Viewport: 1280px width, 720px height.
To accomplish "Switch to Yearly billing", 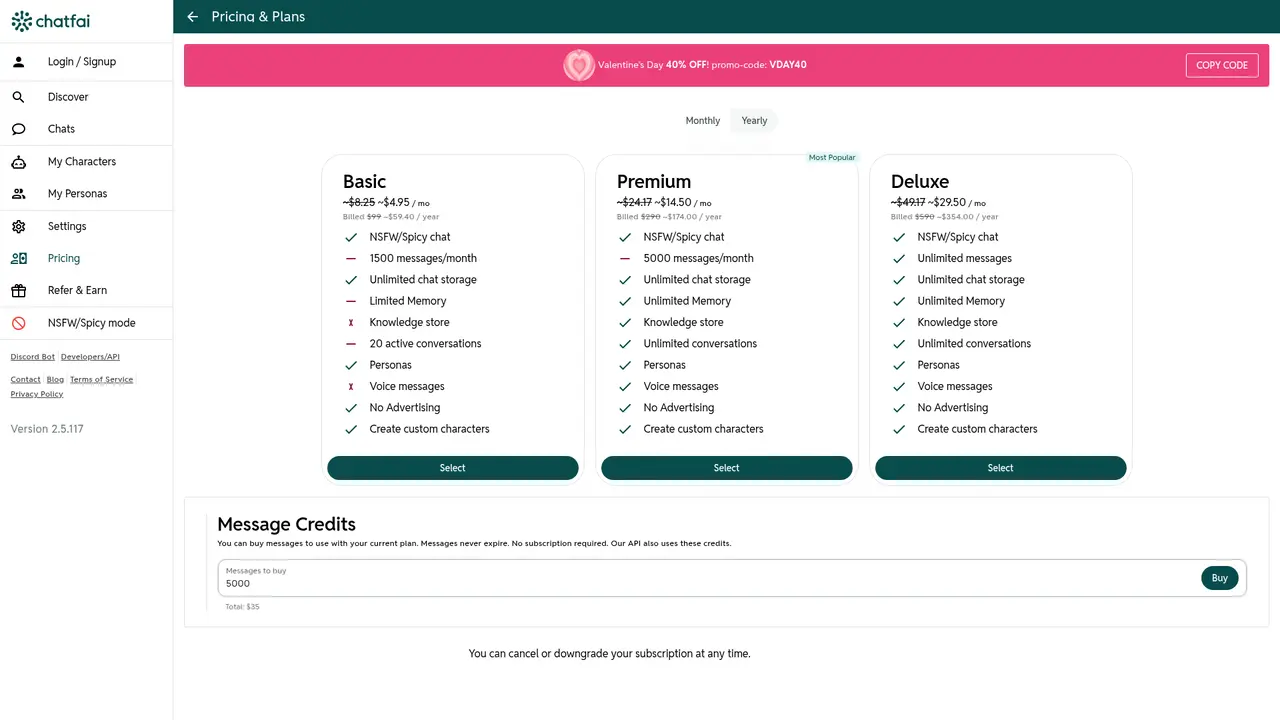I will tap(754, 121).
